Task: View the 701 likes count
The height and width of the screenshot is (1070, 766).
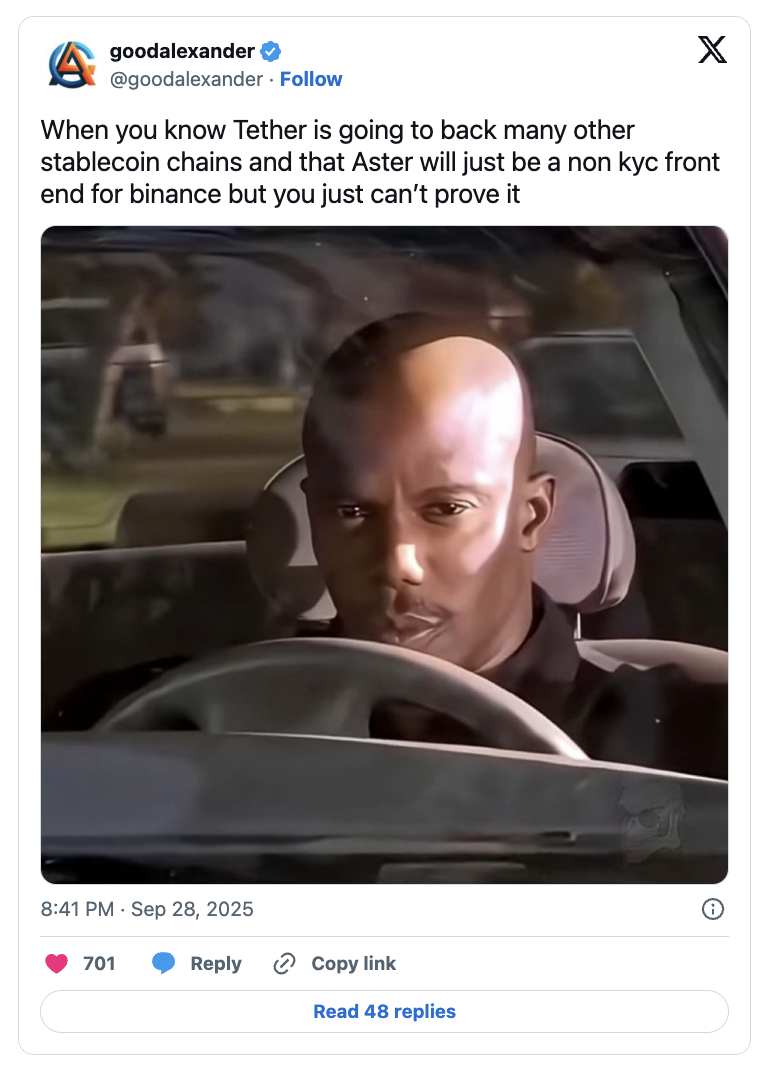Action: tap(99, 963)
